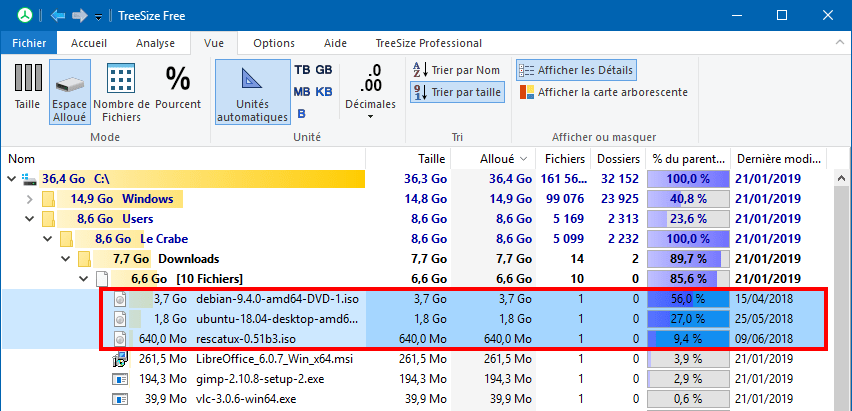Collapse the C:\ drive node
This screenshot has width=852, height=411.
[11, 178]
